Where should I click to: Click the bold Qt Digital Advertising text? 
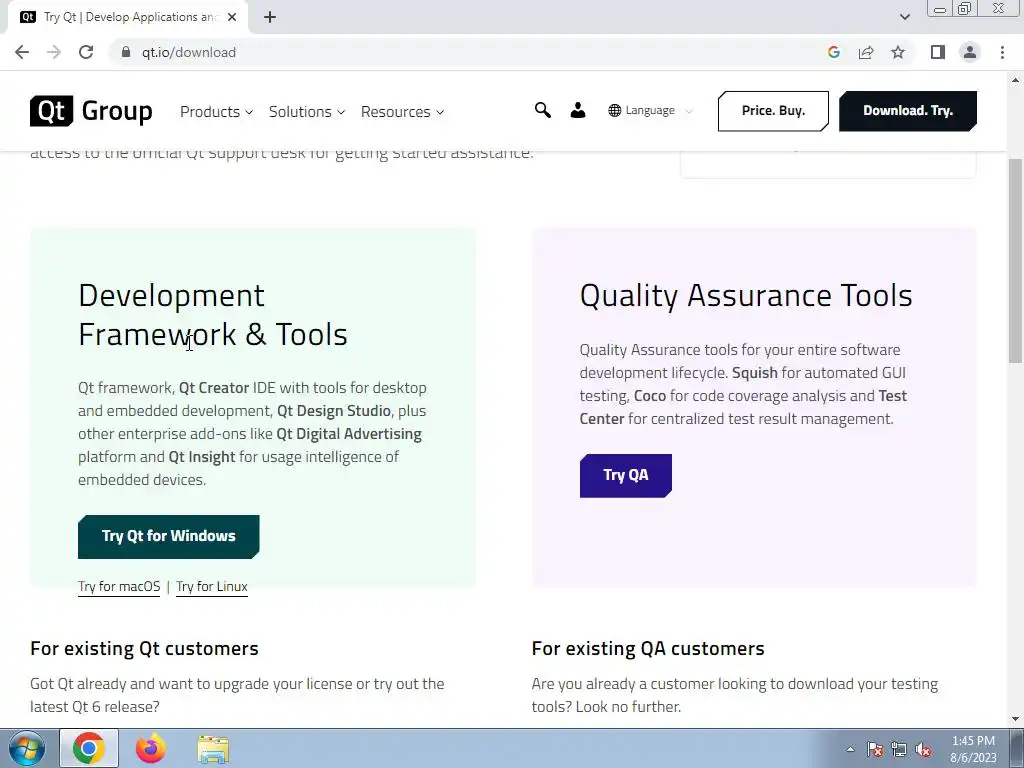pos(349,434)
